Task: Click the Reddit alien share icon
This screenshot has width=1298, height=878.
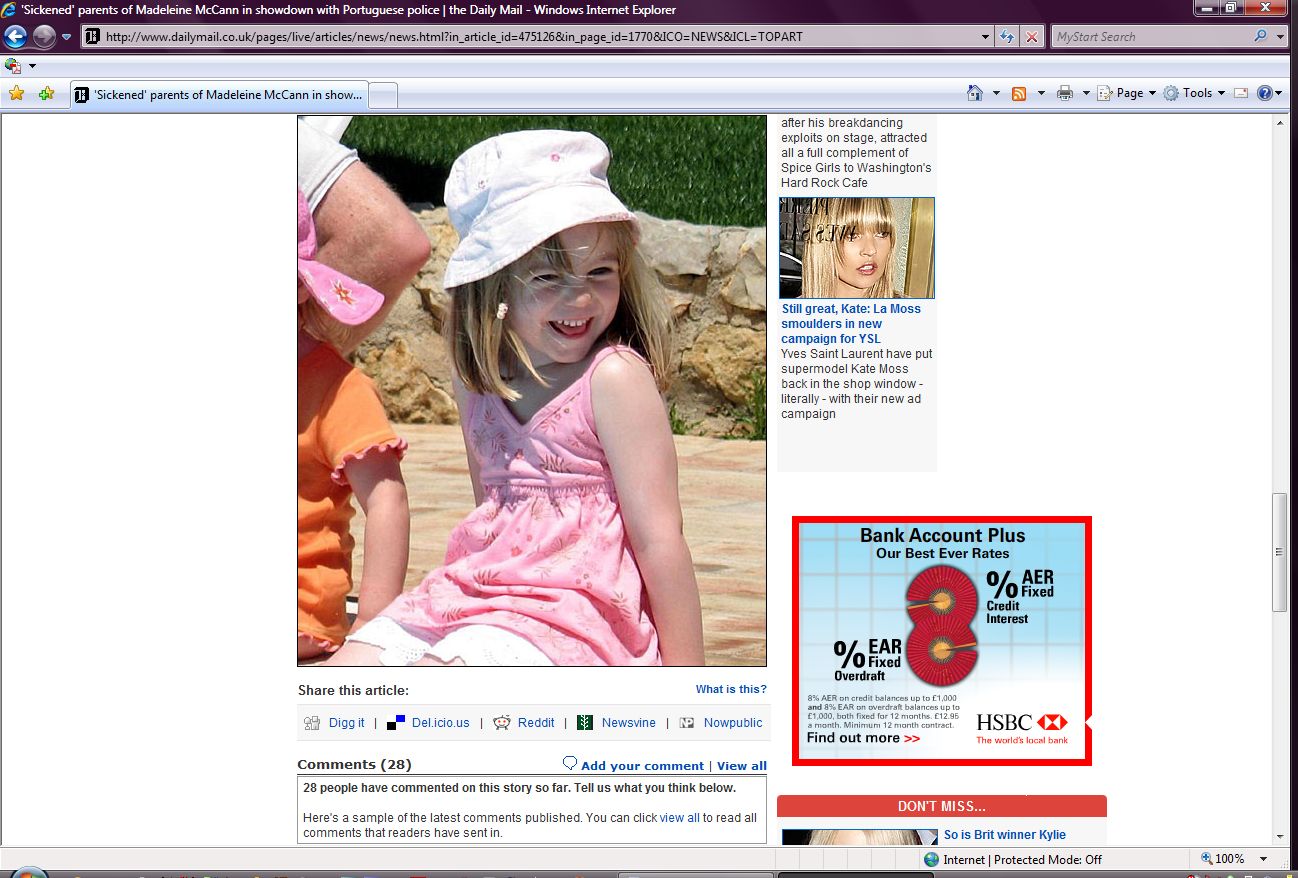Action: pyautogui.click(x=502, y=723)
